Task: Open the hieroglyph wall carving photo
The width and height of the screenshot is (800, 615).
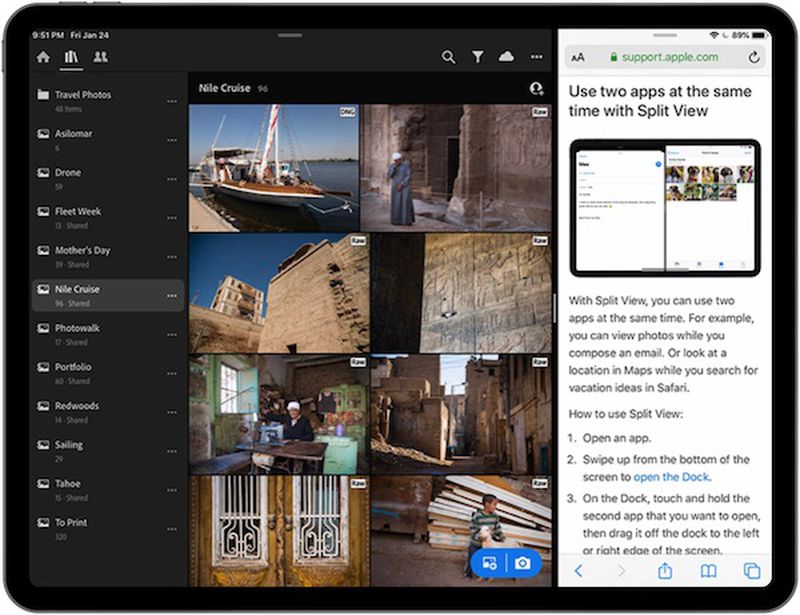Action: point(461,293)
